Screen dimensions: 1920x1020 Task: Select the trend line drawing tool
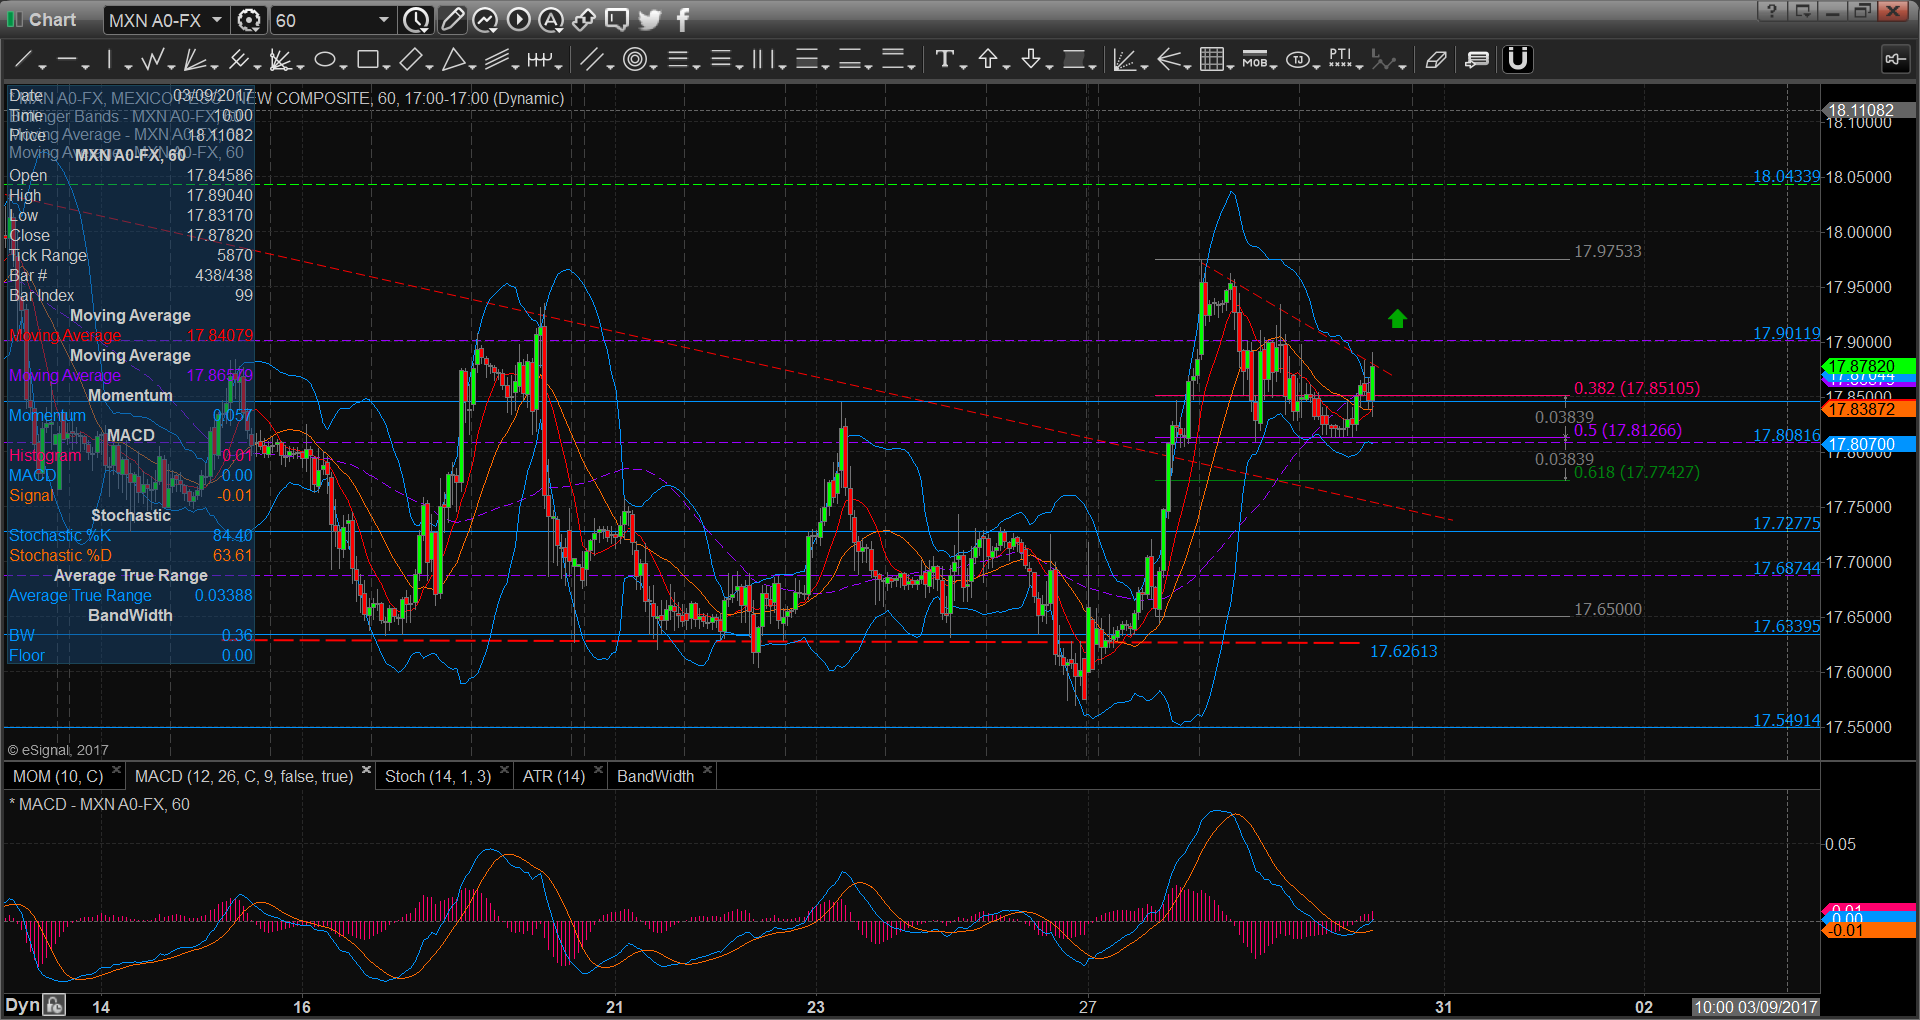[22, 60]
